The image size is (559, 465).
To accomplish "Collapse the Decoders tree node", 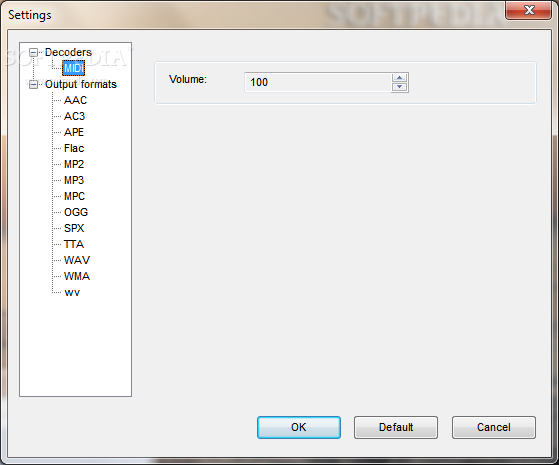I will tap(33, 52).
